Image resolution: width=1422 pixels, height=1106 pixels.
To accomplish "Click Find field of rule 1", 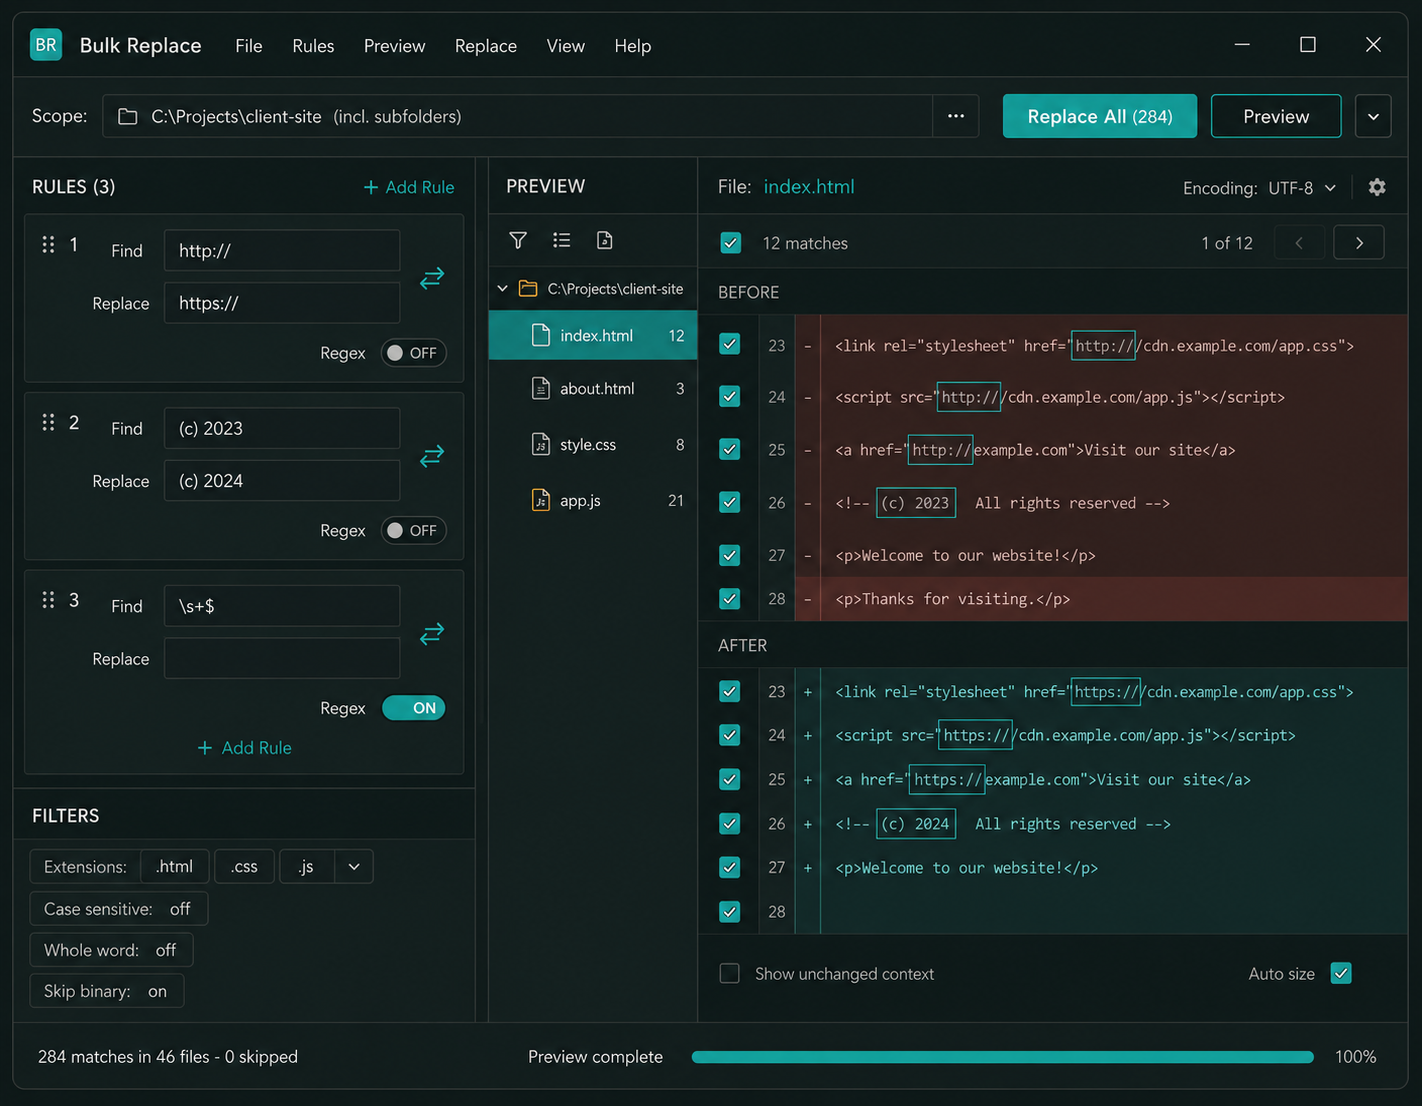I will pyautogui.click(x=282, y=251).
